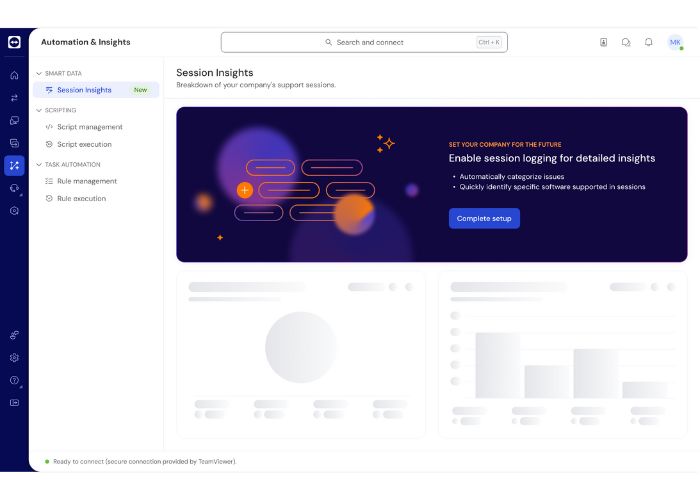The image size is (700, 500).
Task: Open the MK user profile avatar
Action: point(675,42)
